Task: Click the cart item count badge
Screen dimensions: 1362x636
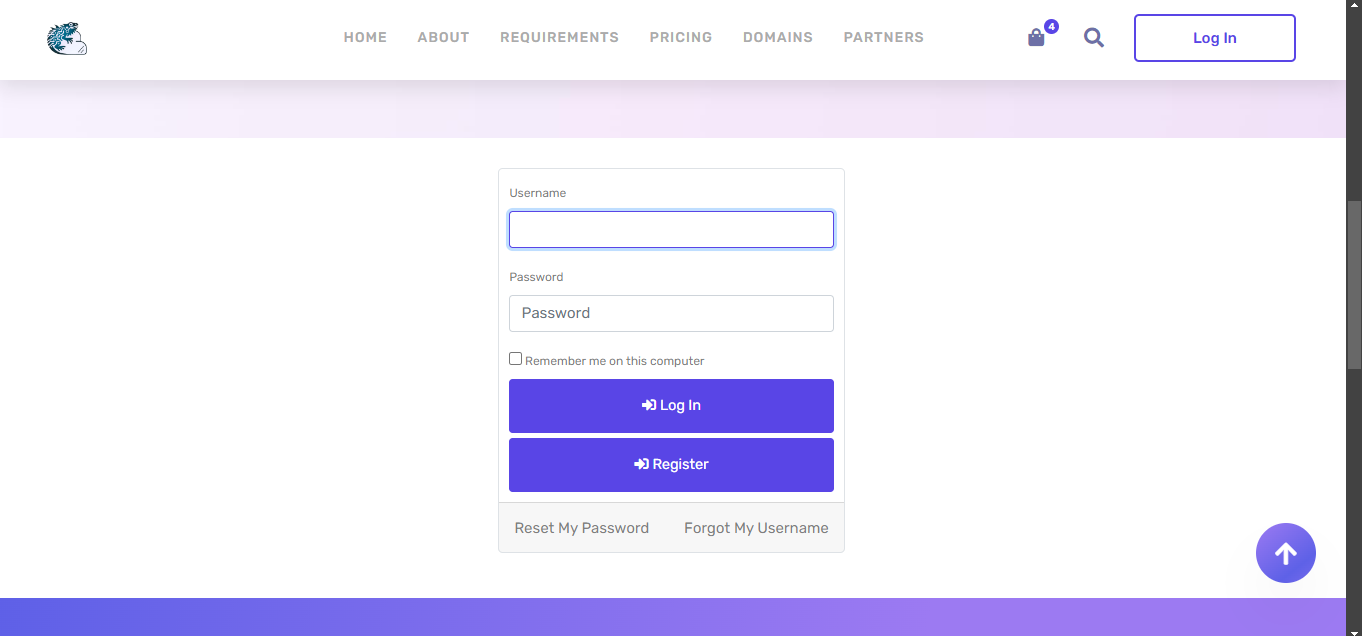Action: coord(1051,26)
